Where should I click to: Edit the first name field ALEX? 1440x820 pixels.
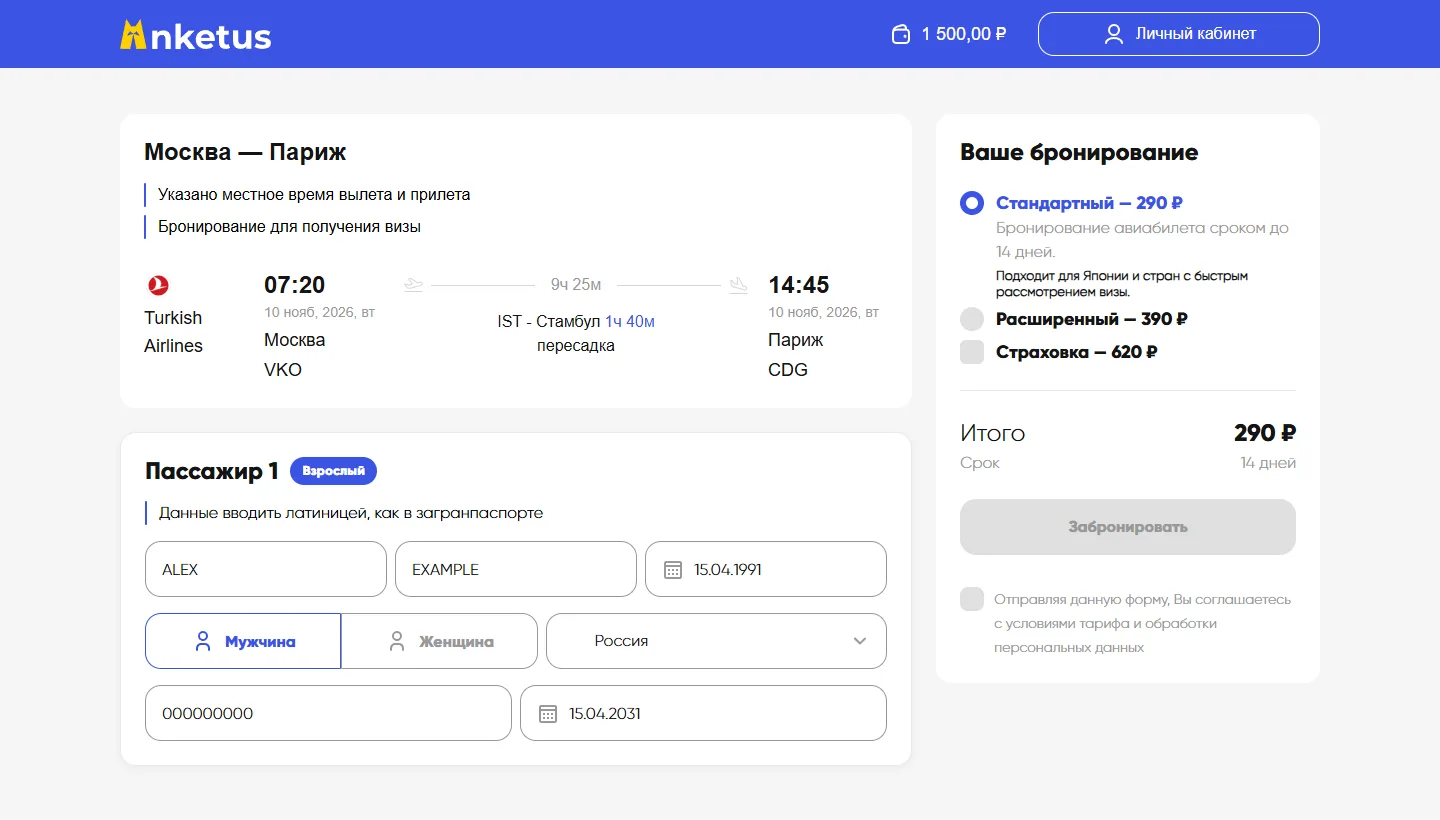point(266,570)
